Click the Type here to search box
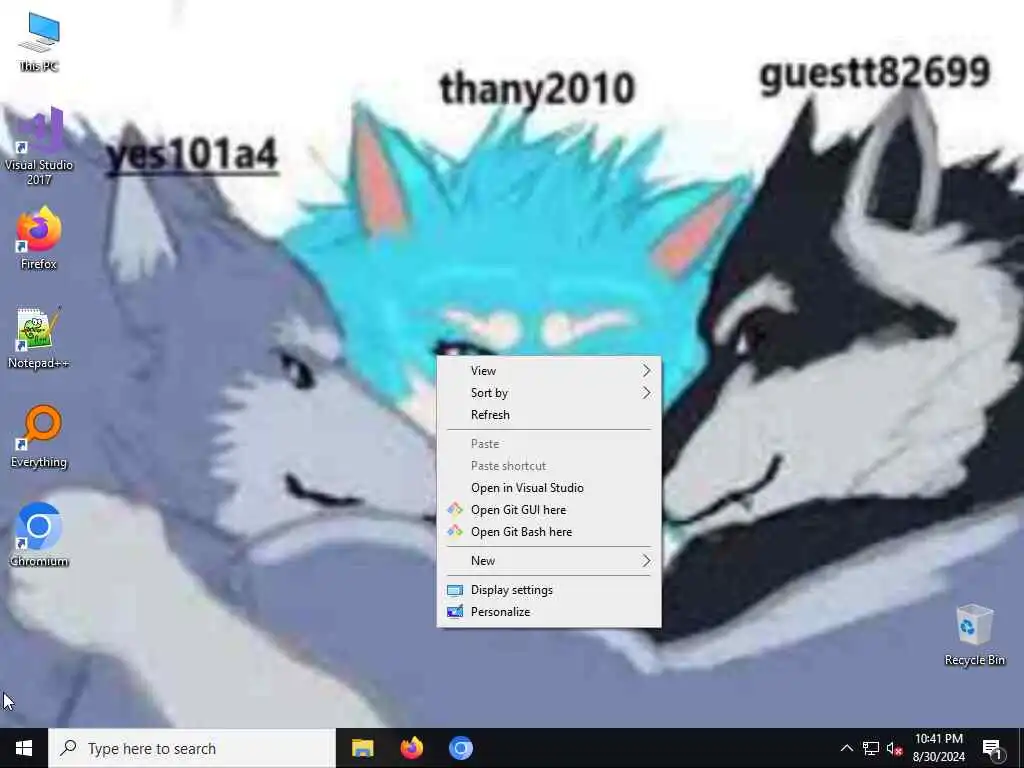 click(x=192, y=748)
